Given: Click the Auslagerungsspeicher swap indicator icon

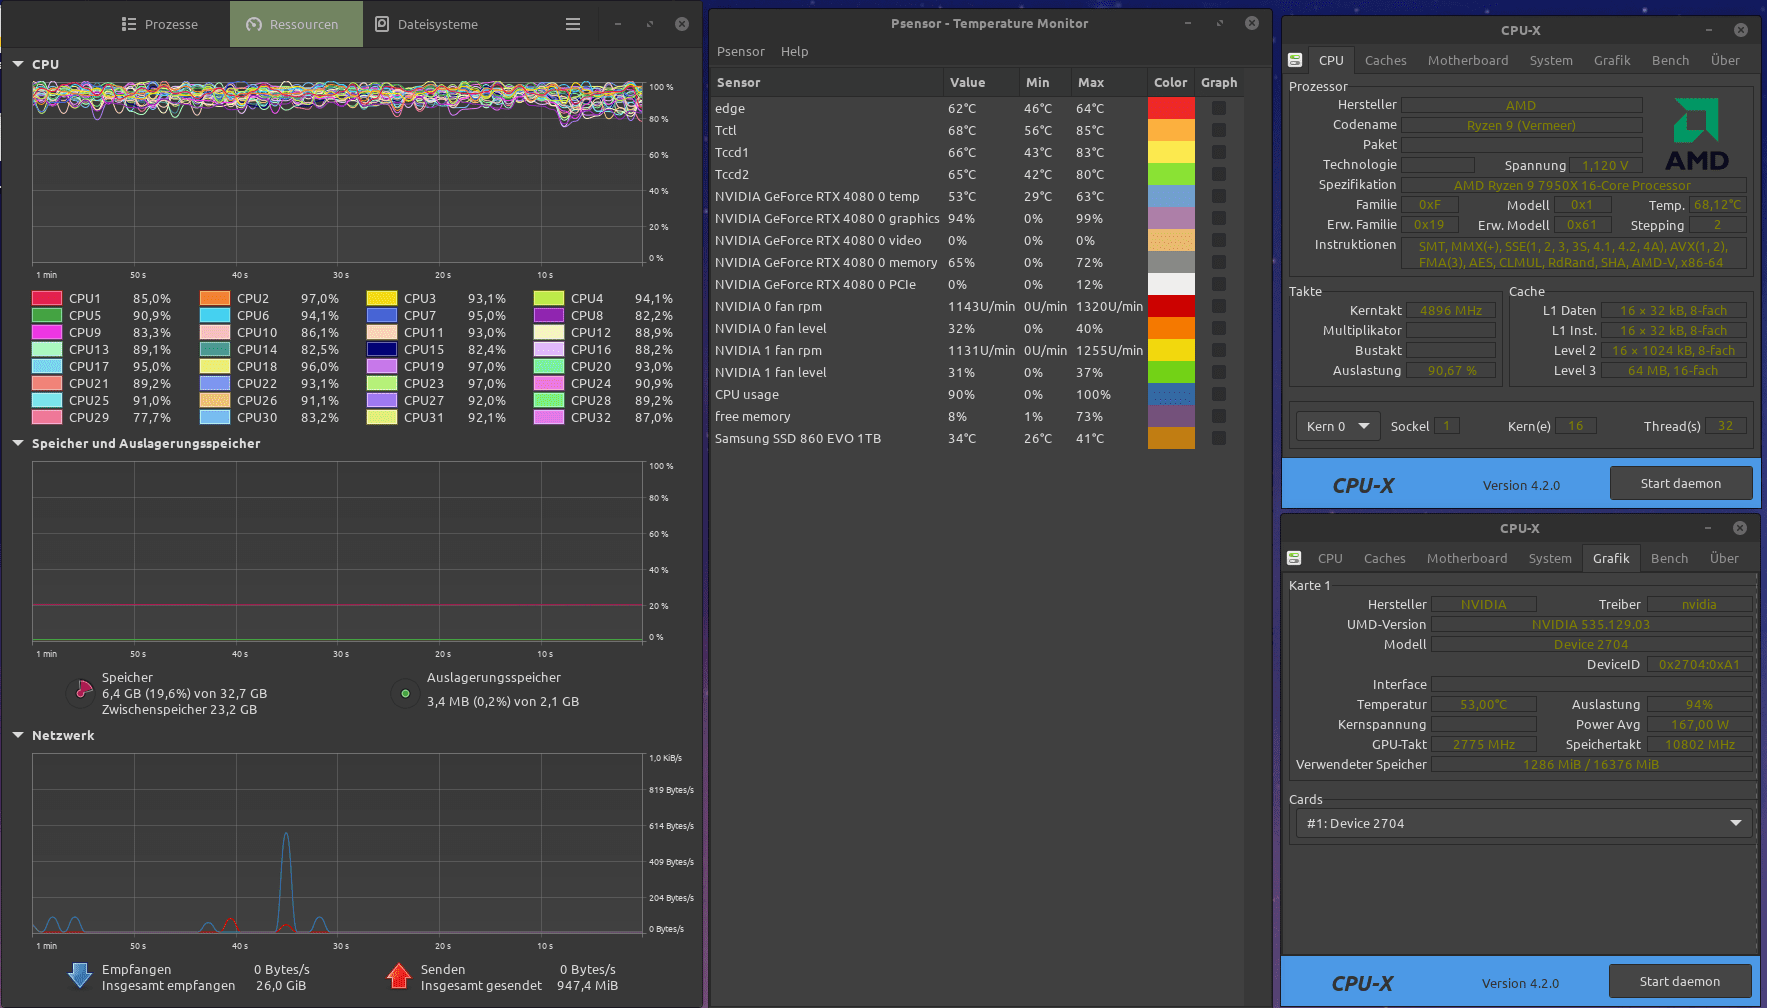Looking at the screenshot, I should [x=405, y=693].
